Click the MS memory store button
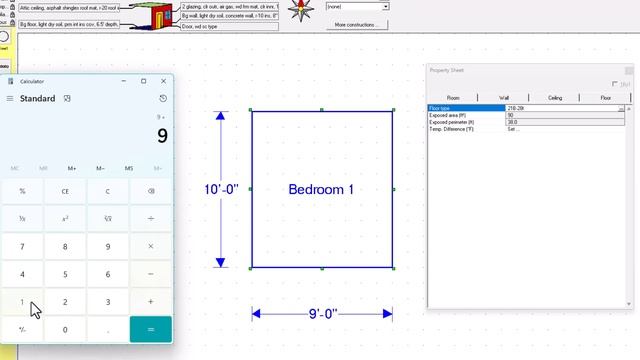The height and width of the screenshot is (360, 640). (x=129, y=168)
